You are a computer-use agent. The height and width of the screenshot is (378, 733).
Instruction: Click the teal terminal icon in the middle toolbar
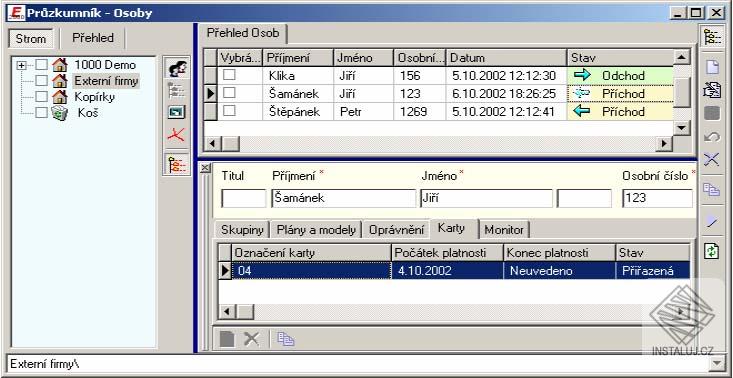(177, 112)
